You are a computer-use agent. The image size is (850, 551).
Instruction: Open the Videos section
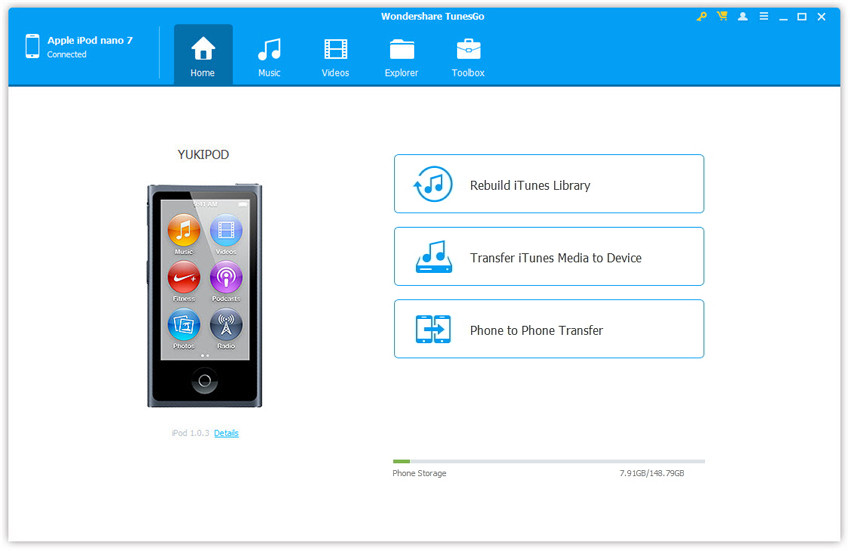coord(335,55)
